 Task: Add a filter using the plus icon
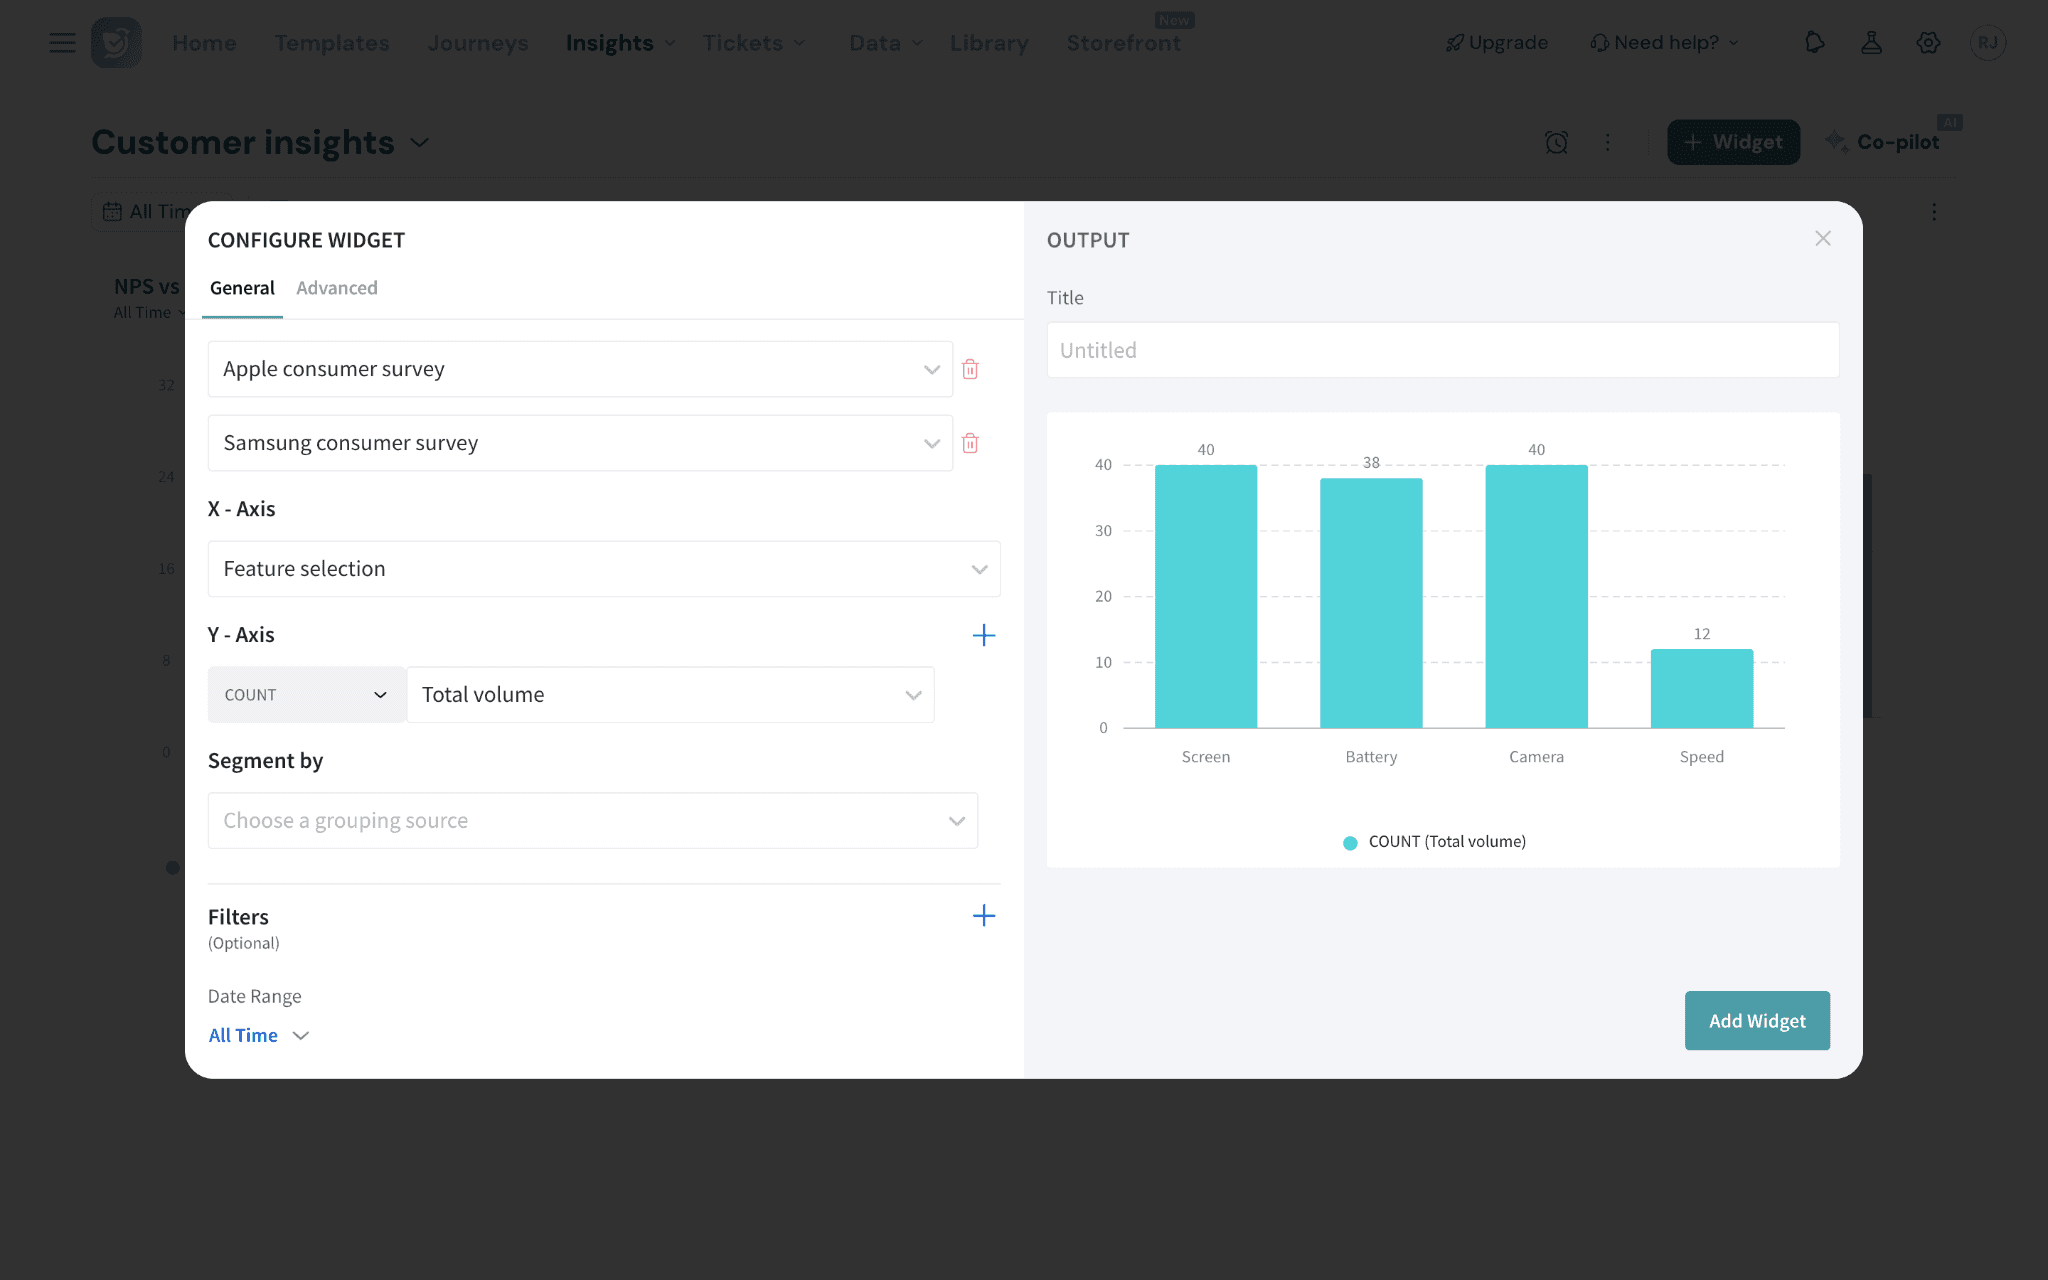(x=984, y=916)
